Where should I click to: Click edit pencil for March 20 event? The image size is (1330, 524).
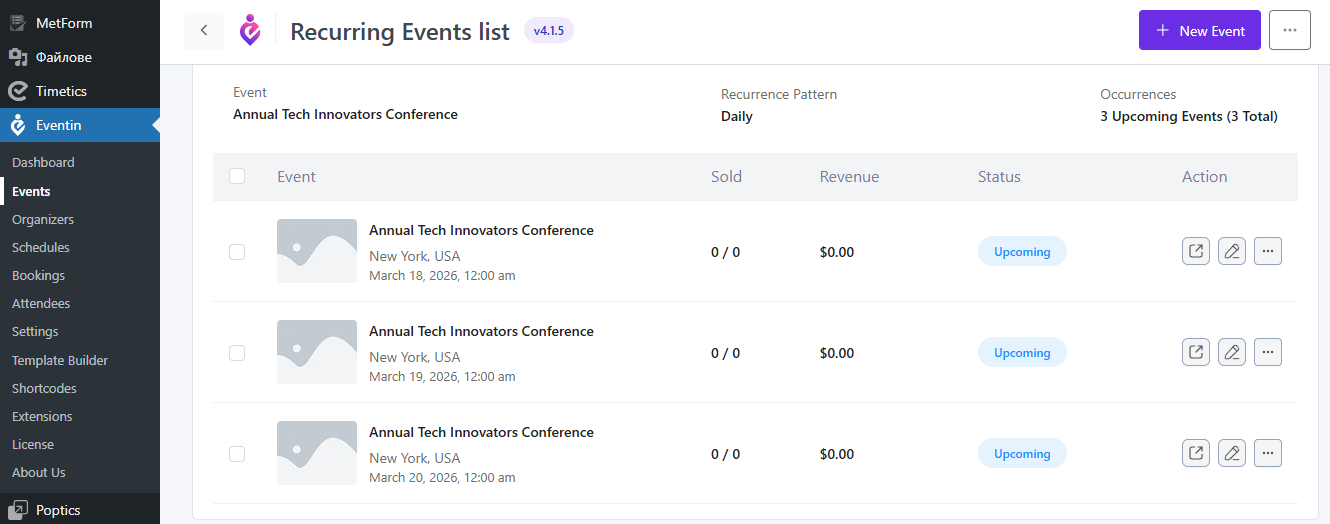tap(1232, 453)
